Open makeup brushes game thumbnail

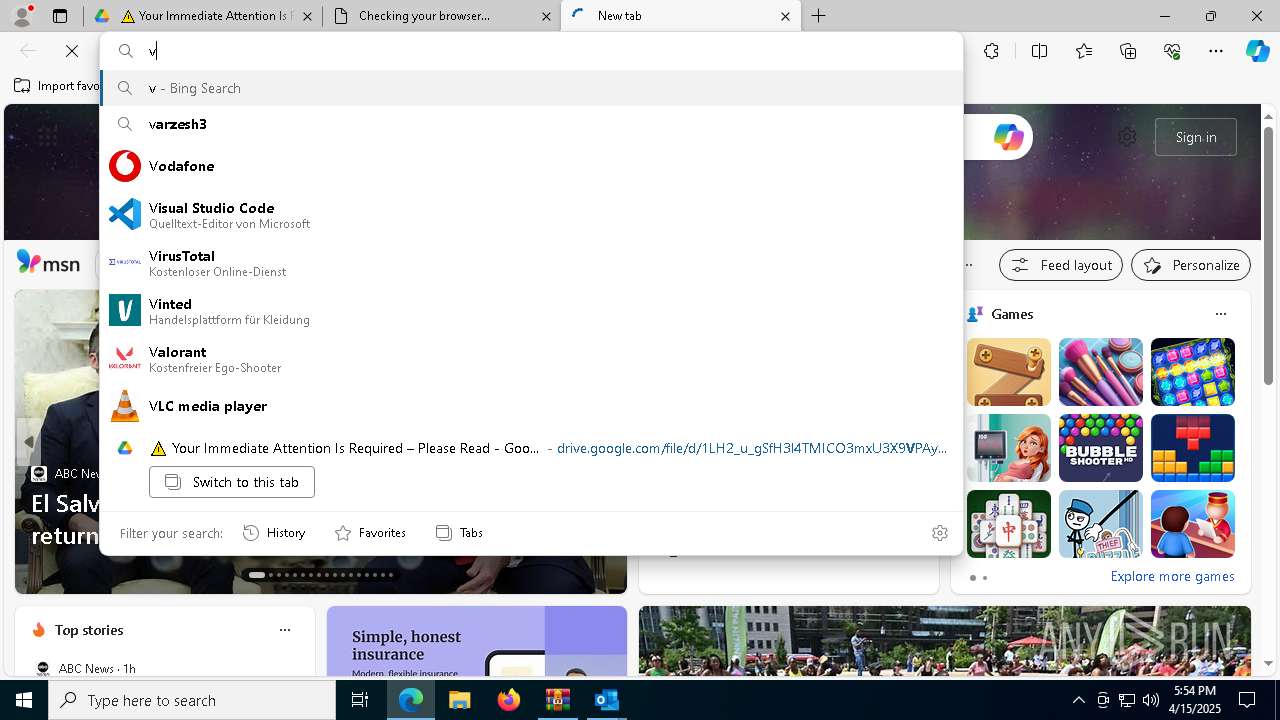1101,372
